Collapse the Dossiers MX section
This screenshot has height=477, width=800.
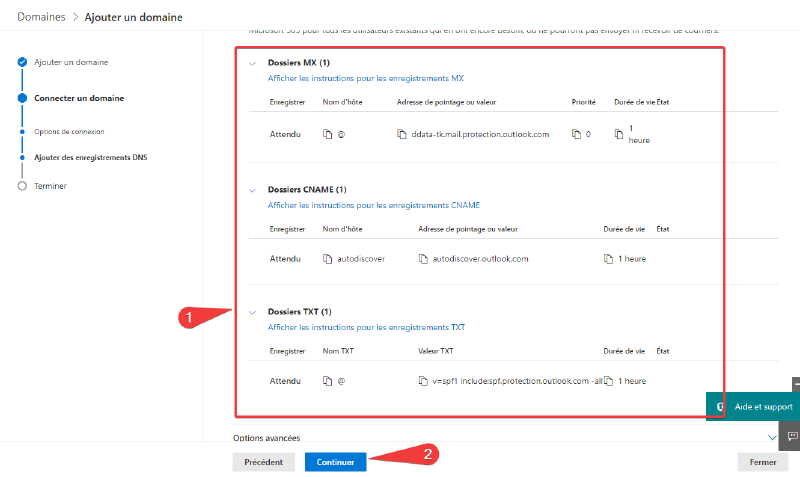point(252,64)
